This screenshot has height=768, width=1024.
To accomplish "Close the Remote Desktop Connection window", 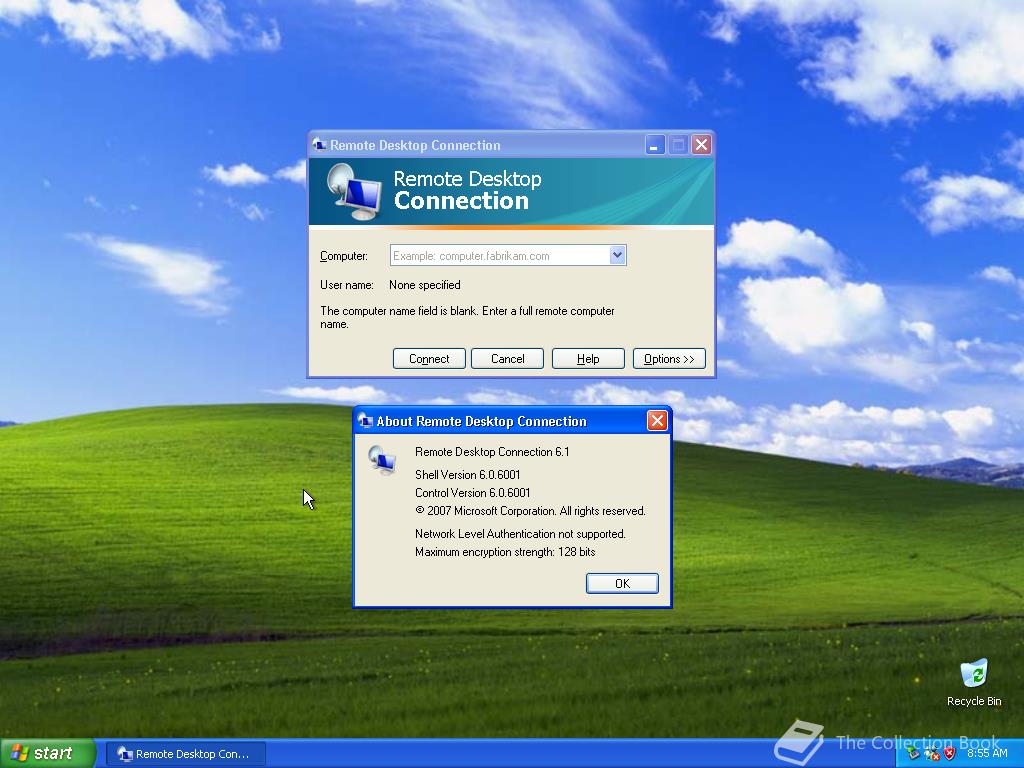I will tap(701, 145).
